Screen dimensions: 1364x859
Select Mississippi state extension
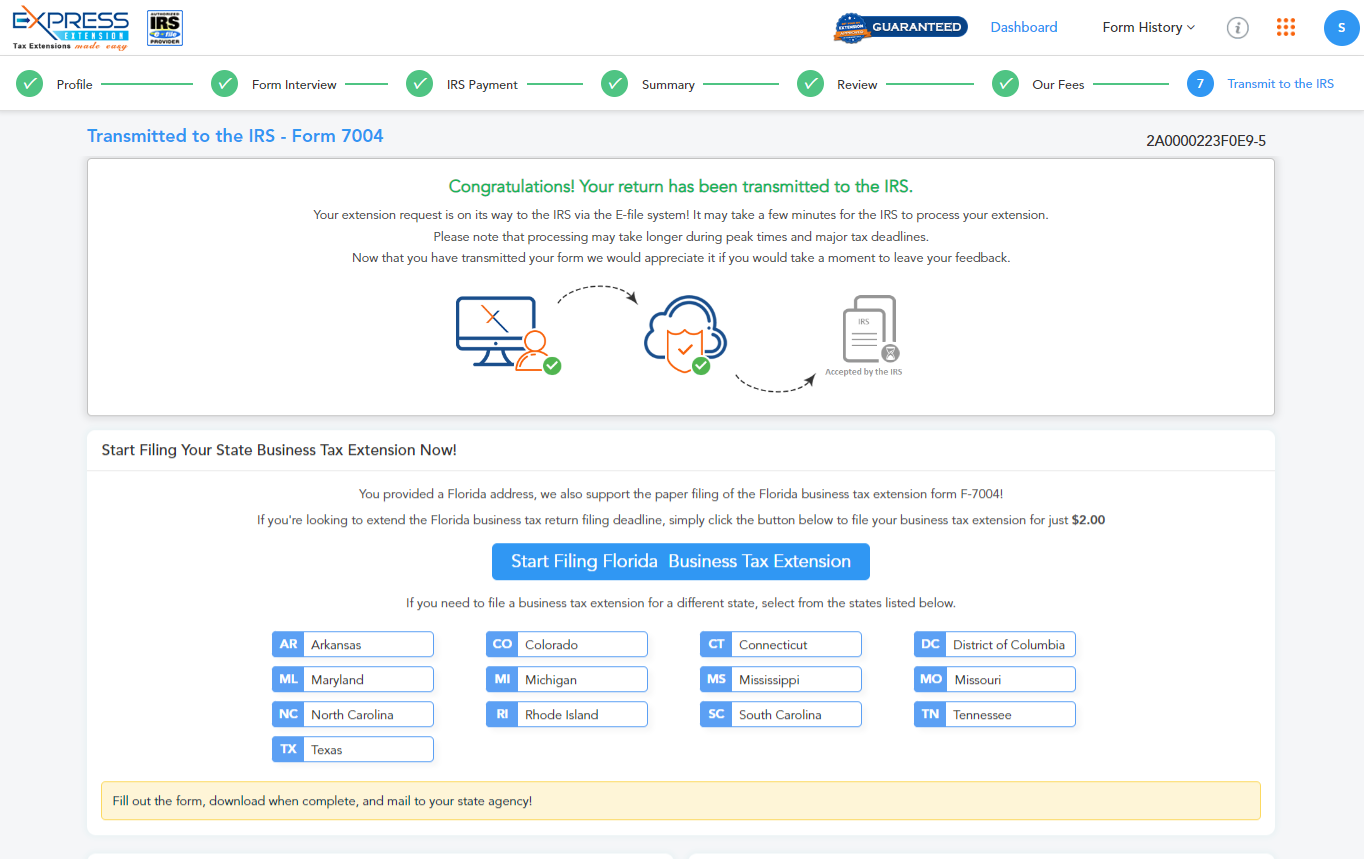781,680
